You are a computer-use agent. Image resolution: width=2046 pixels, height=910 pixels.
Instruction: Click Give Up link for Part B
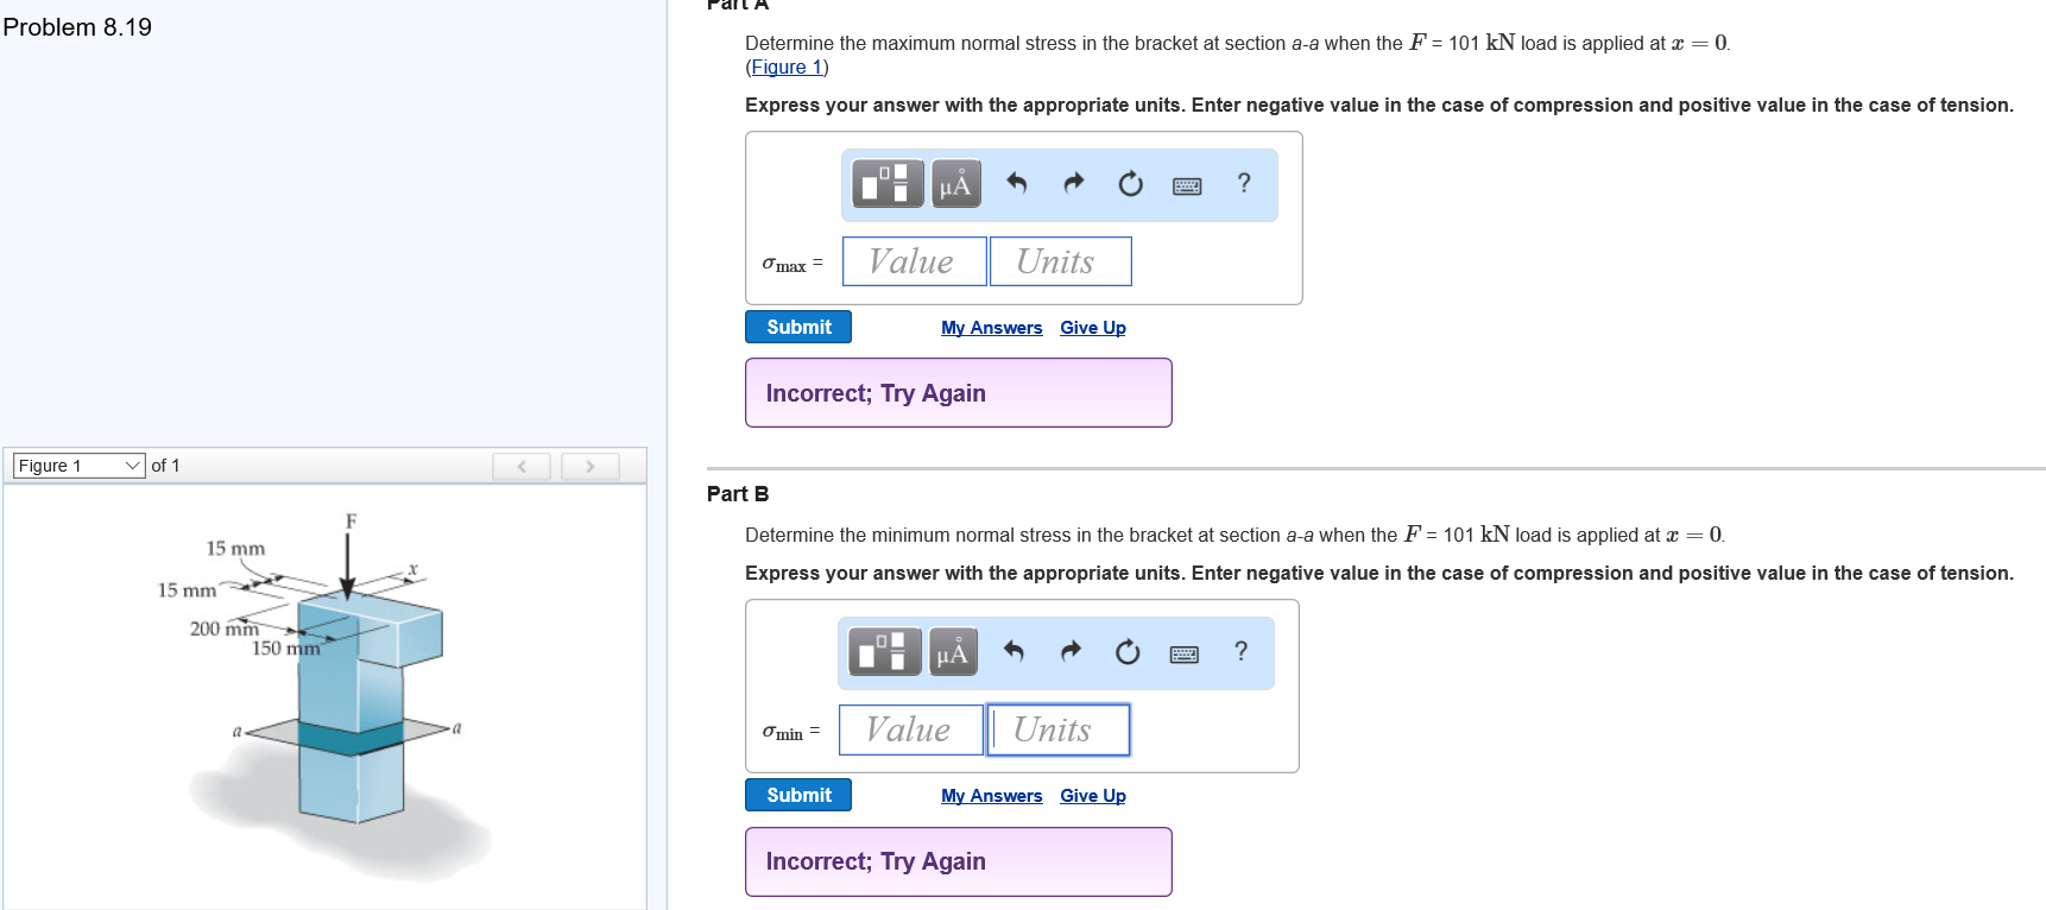(1093, 796)
